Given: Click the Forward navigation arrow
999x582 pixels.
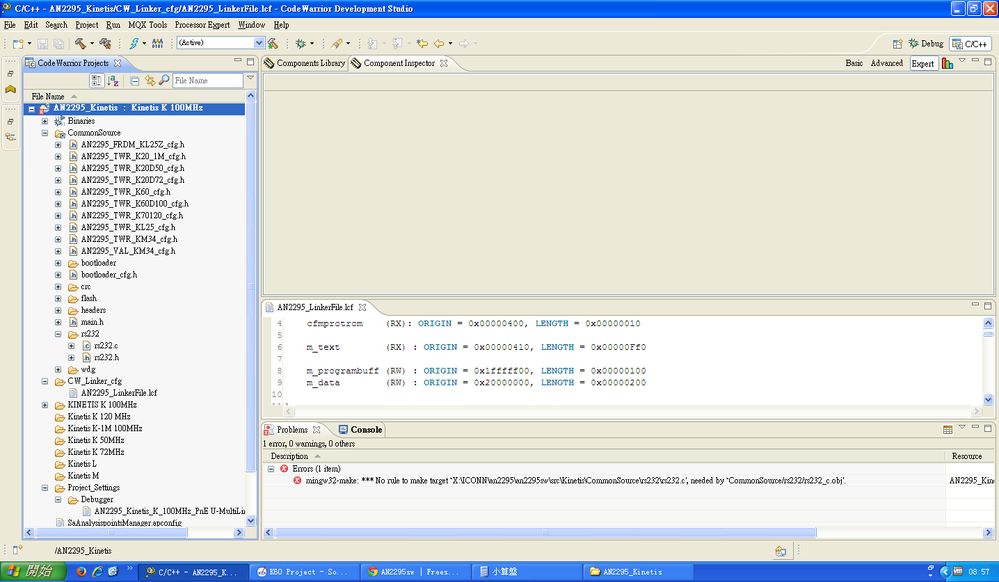Looking at the screenshot, I should coord(464,43).
